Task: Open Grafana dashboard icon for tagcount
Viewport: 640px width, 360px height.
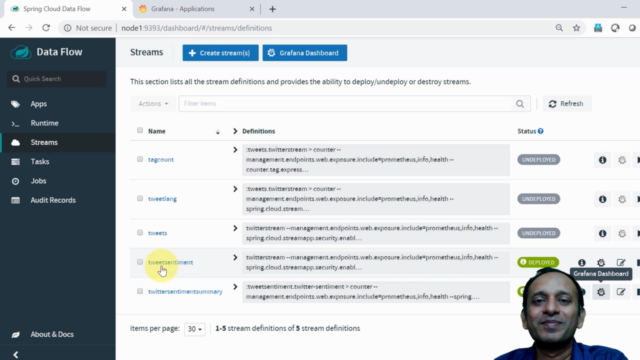Action: pos(622,160)
